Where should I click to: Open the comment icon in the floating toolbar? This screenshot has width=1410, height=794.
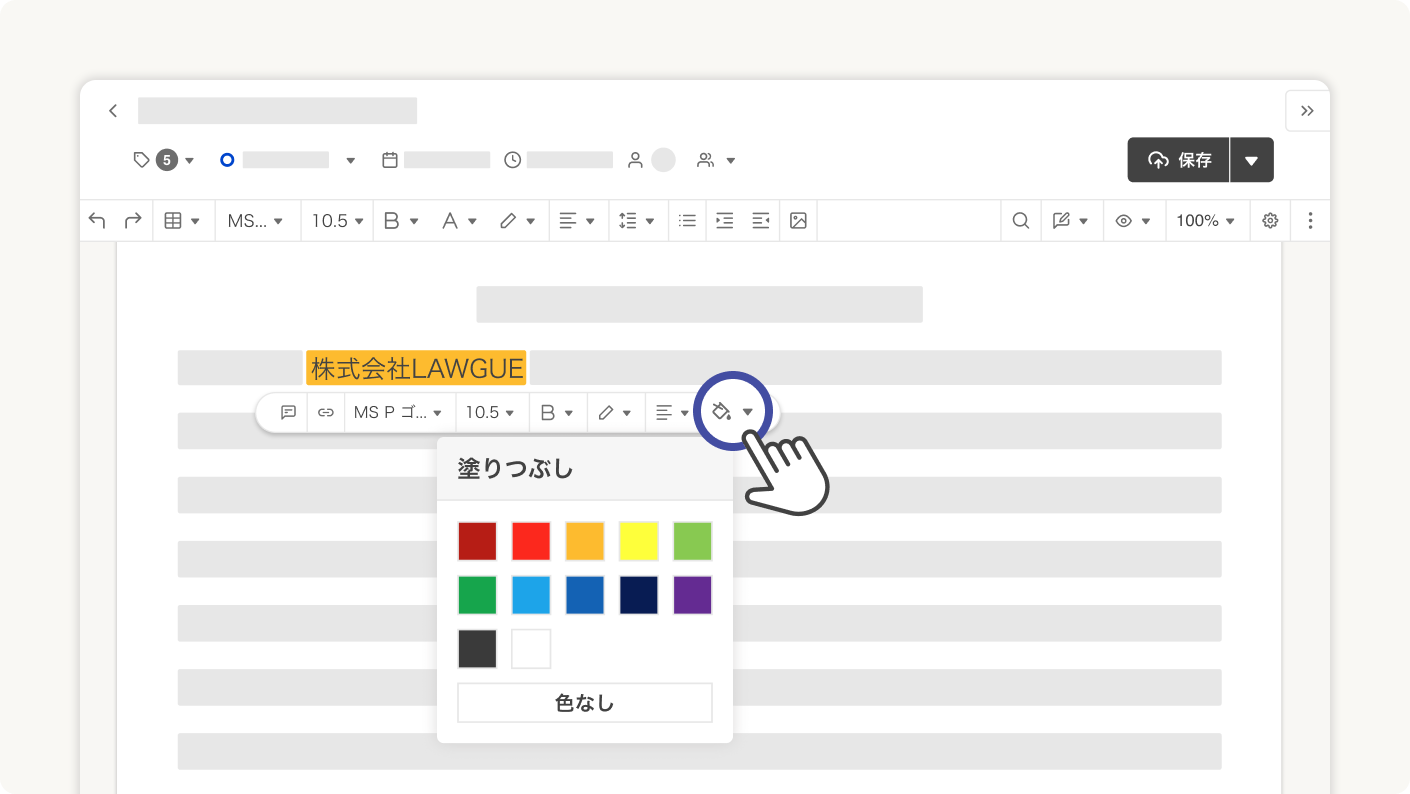point(288,412)
